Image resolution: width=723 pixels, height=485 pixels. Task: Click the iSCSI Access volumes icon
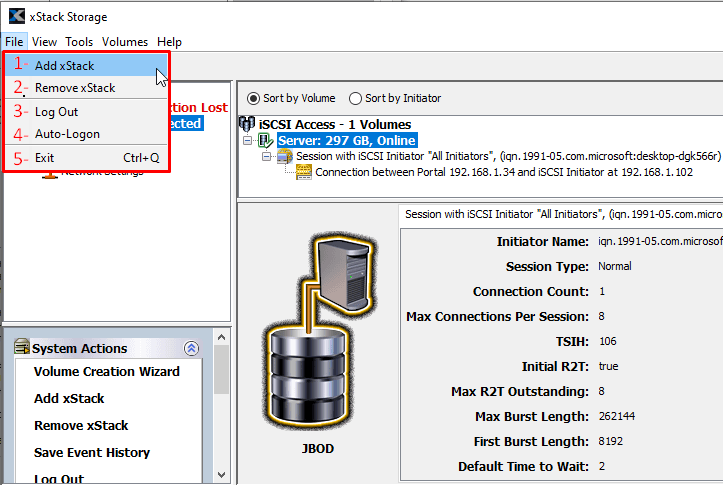tap(247, 124)
